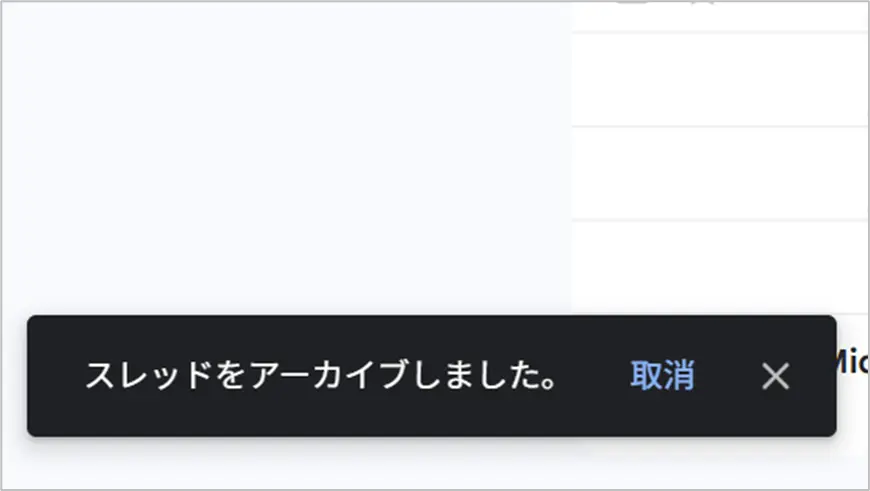Click the blue 取消 text in the notification
Screen dimensions: 870x491
662,376
